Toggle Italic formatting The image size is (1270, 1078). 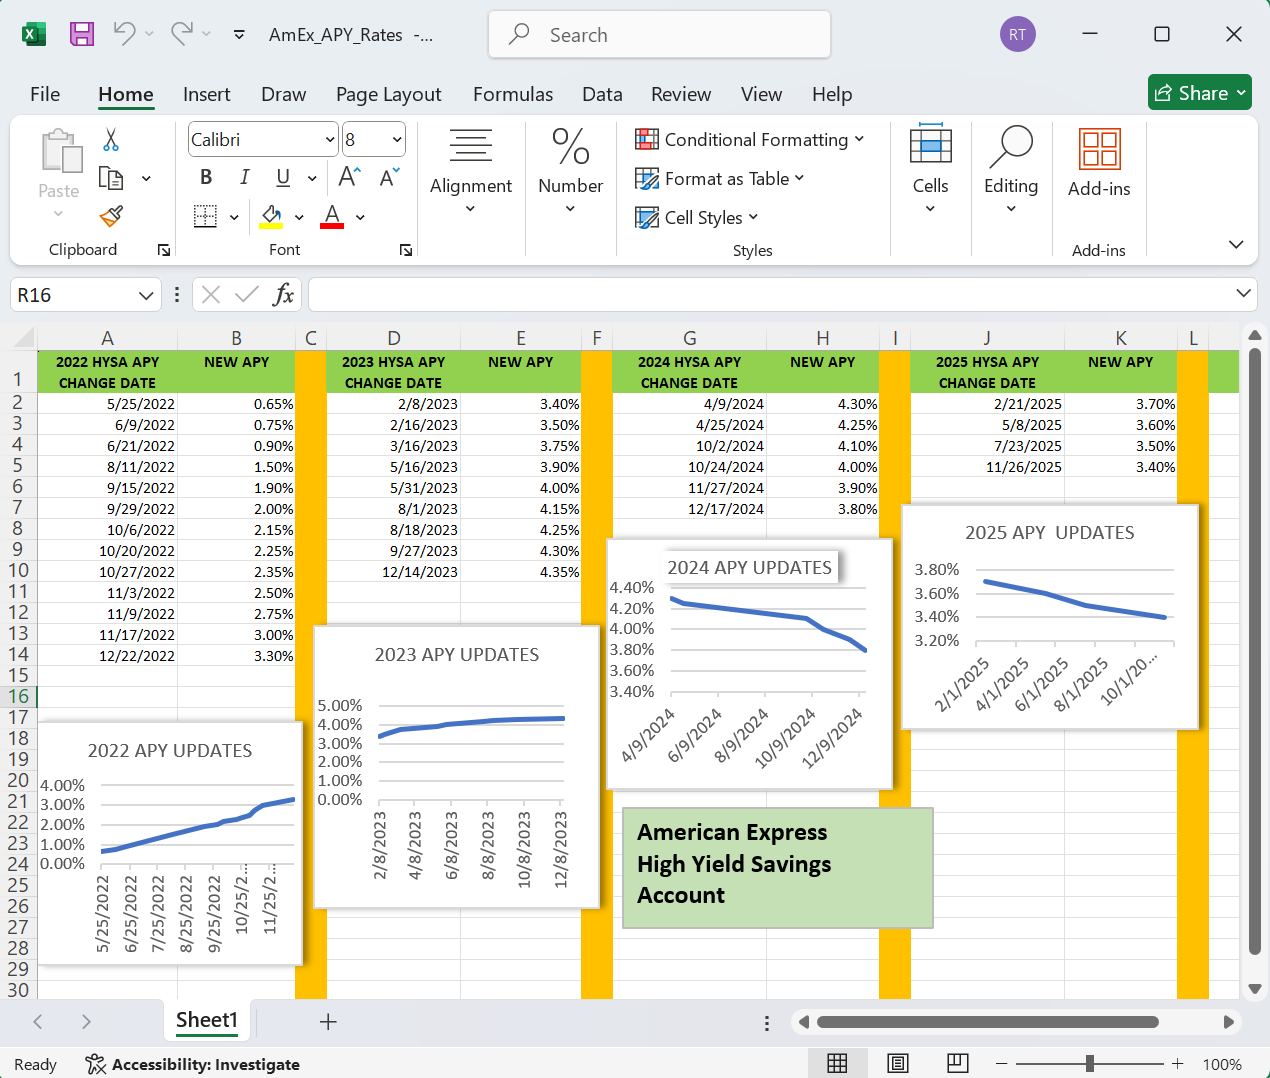click(x=244, y=177)
